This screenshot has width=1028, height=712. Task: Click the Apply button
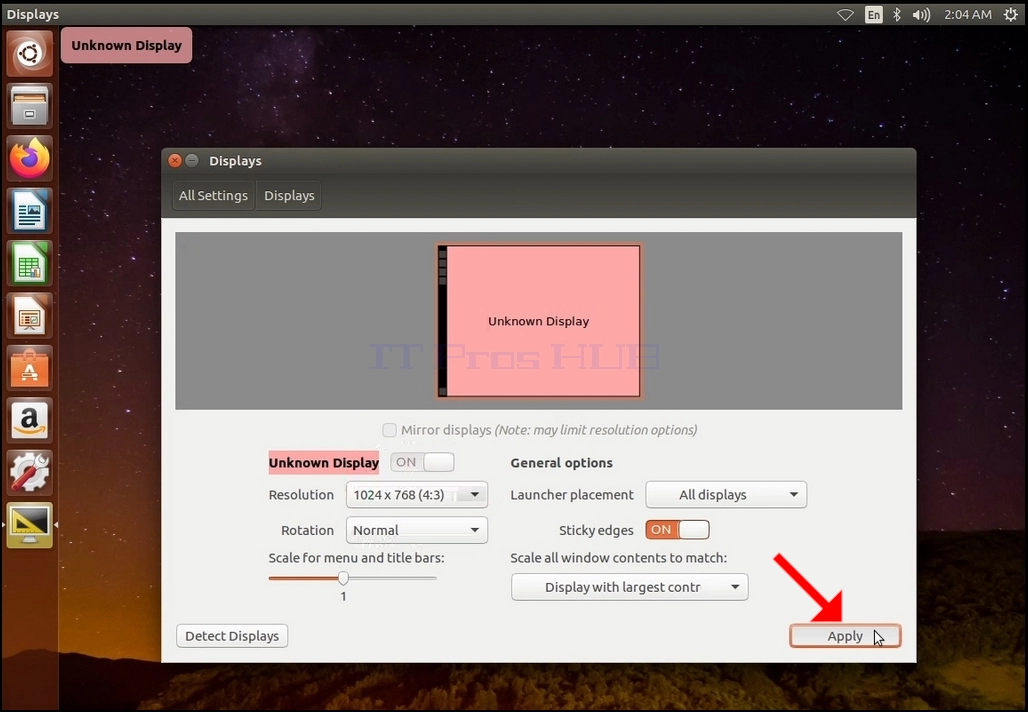pos(845,636)
